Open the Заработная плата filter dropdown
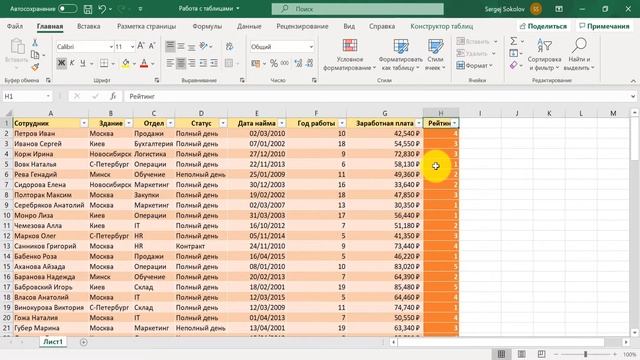Screen dimensions: 640x360 [x=419, y=123]
